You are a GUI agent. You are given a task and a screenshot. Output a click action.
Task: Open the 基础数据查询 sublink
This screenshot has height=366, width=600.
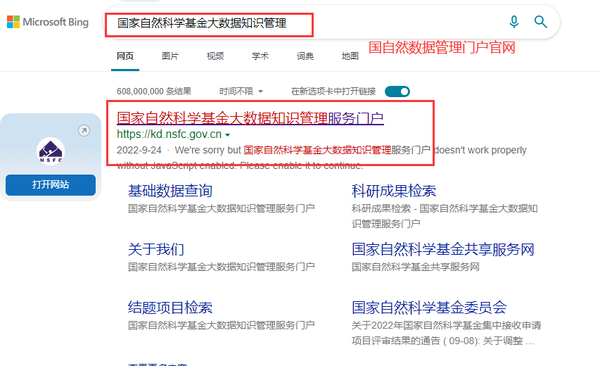coord(170,191)
